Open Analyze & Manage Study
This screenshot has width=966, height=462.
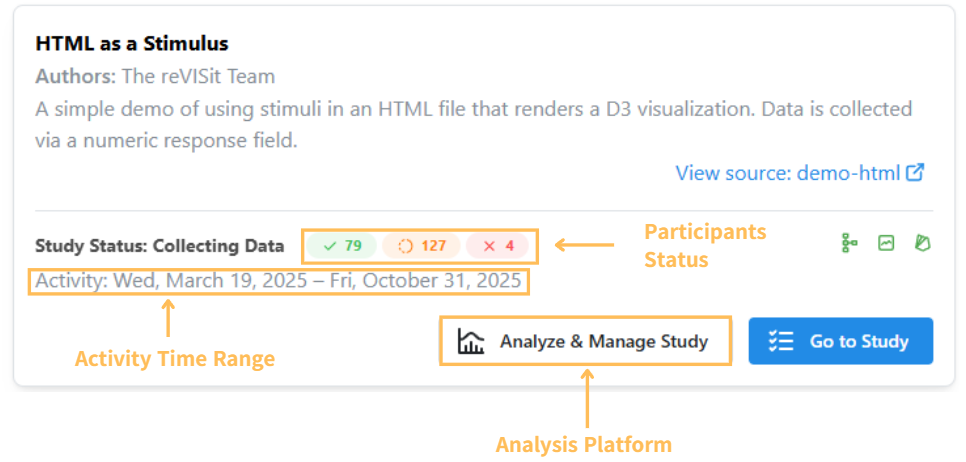pos(585,342)
